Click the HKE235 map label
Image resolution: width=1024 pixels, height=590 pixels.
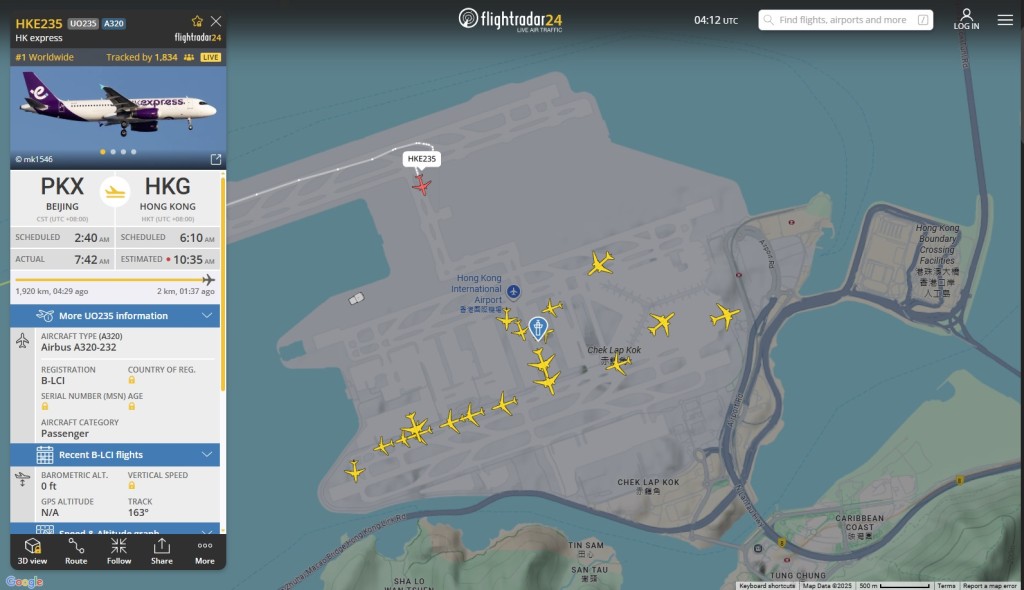click(421, 159)
